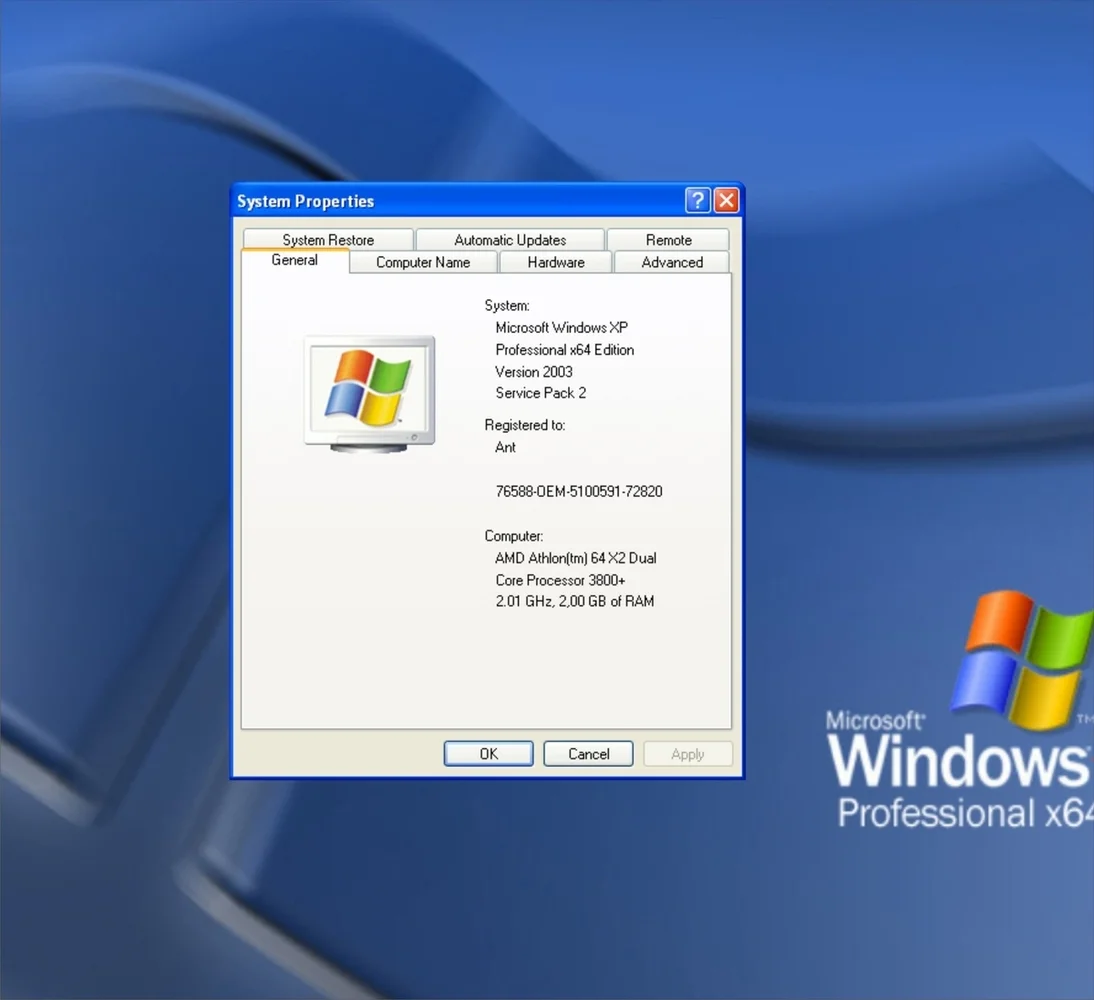Viewport: 1094px width, 1000px height.
Task: Click the Windows XP monitor logo image
Action: 369,393
